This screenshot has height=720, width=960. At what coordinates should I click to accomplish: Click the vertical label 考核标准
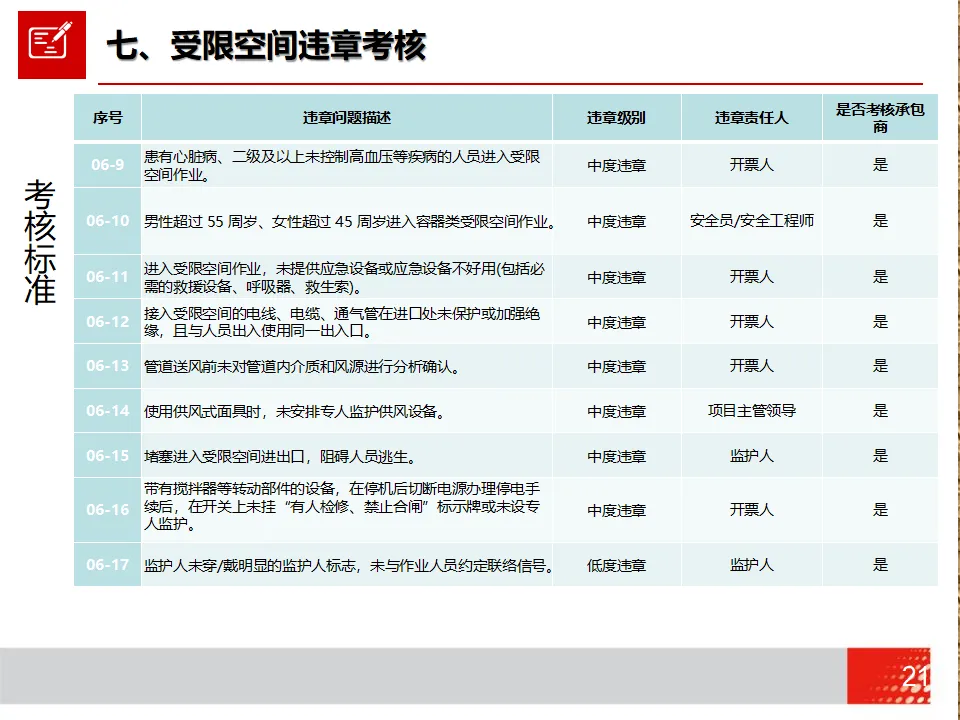(40, 242)
